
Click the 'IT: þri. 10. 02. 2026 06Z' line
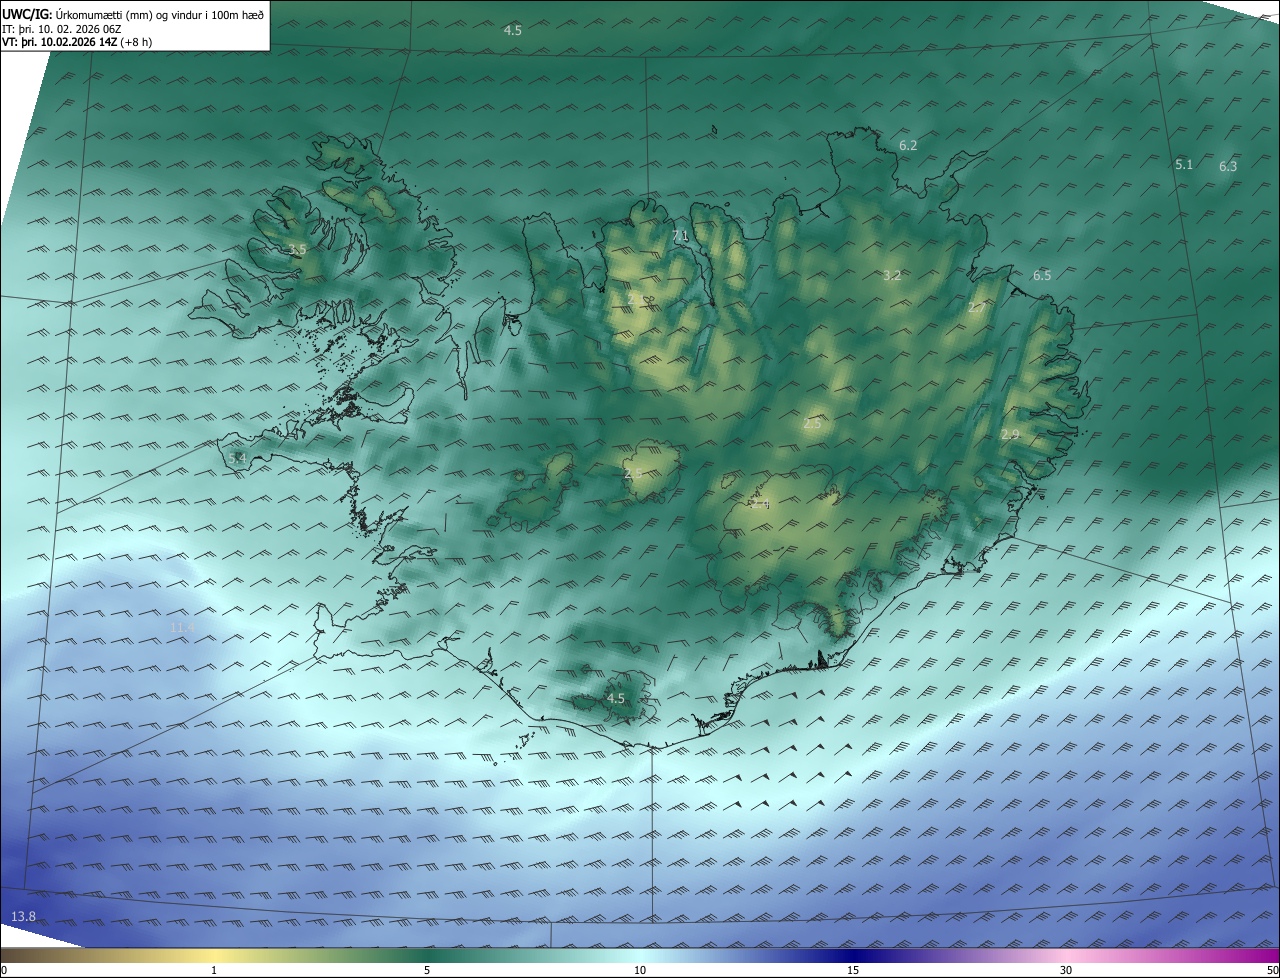(62, 29)
